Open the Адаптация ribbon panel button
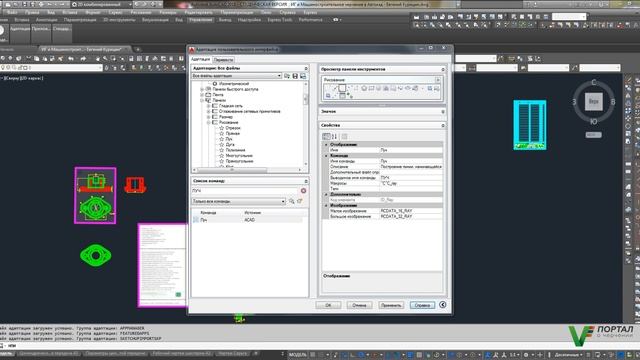 [x=20, y=33]
